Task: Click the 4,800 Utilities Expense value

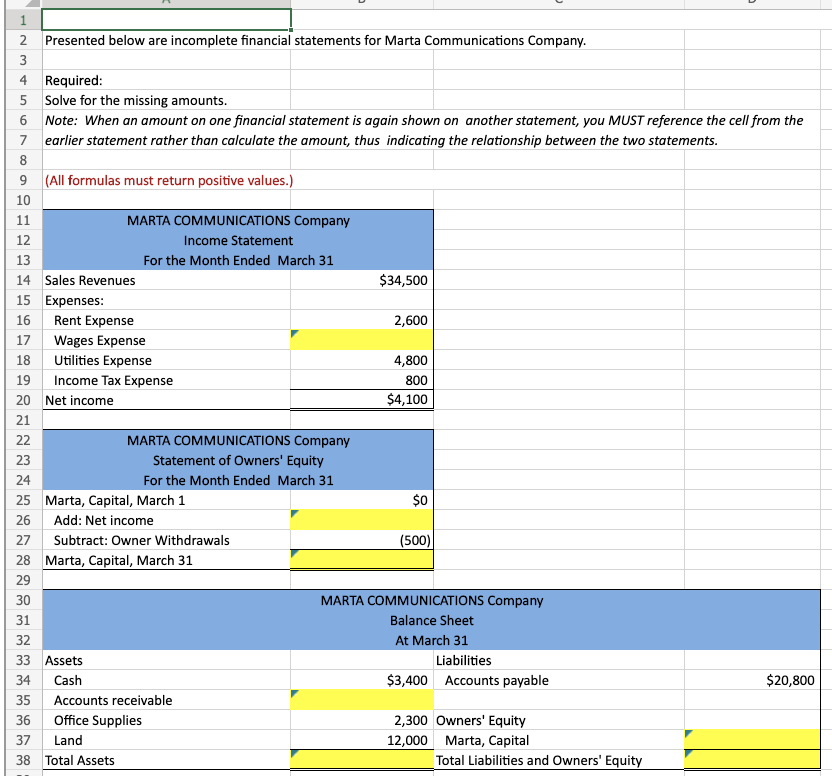Action: tap(410, 360)
